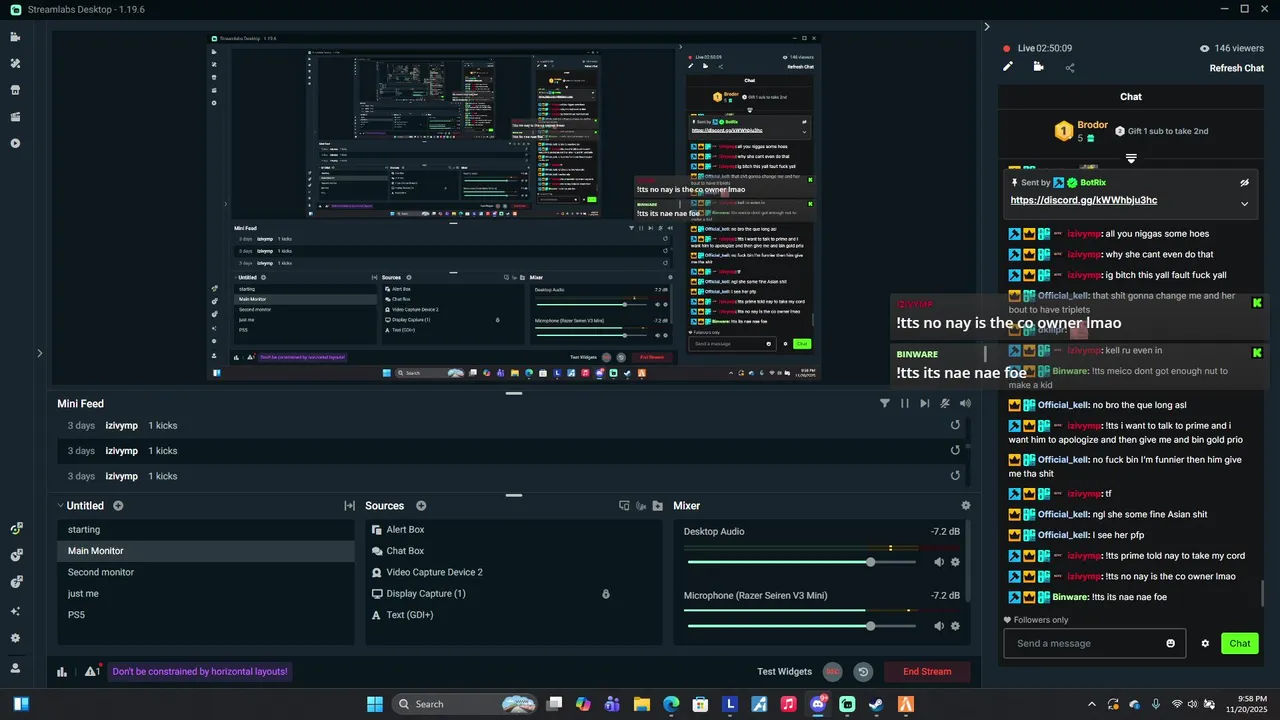Open studio mode icon in Sources header
This screenshot has height=720, width=1280.
(x=624, y=506)
